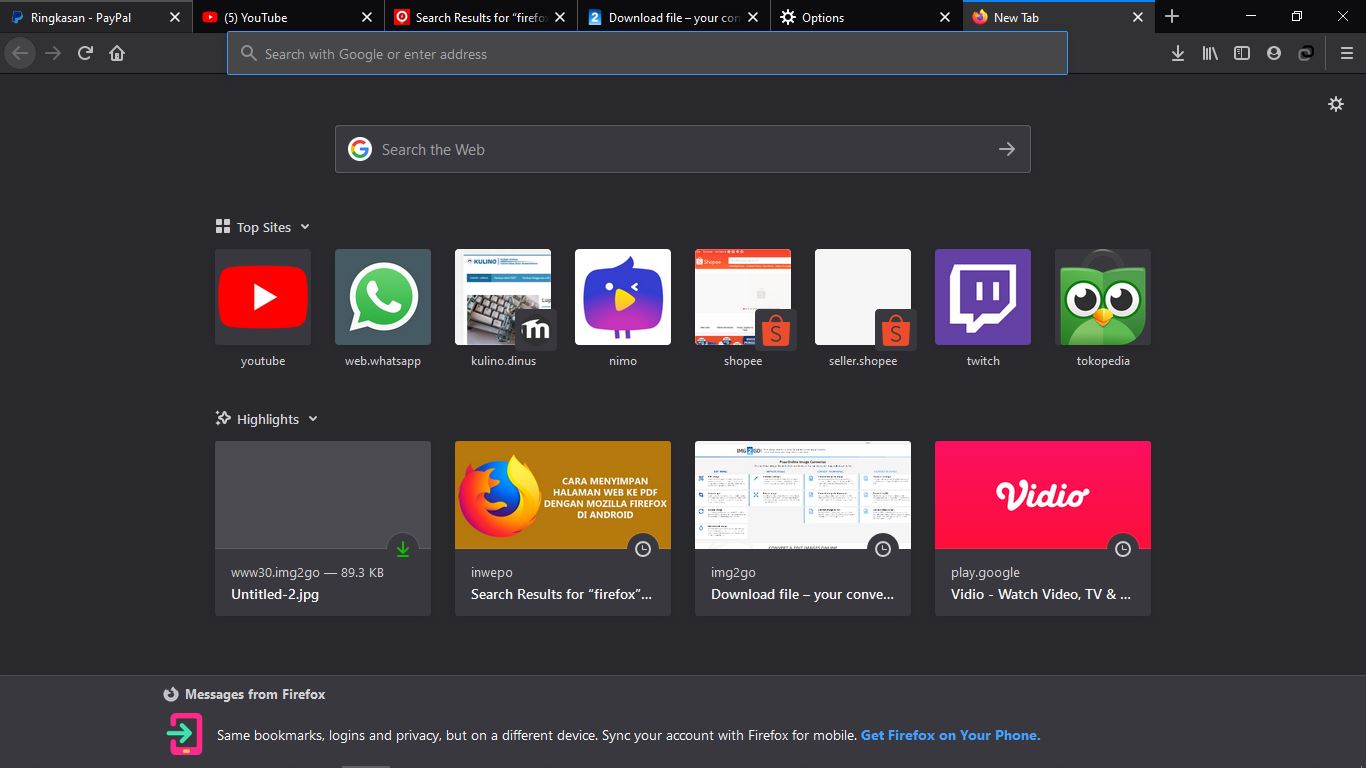Click the Firefox sync phone icon
Image resolution: width=1366 pixels, height=768 pixels.
tap(185, 734)
